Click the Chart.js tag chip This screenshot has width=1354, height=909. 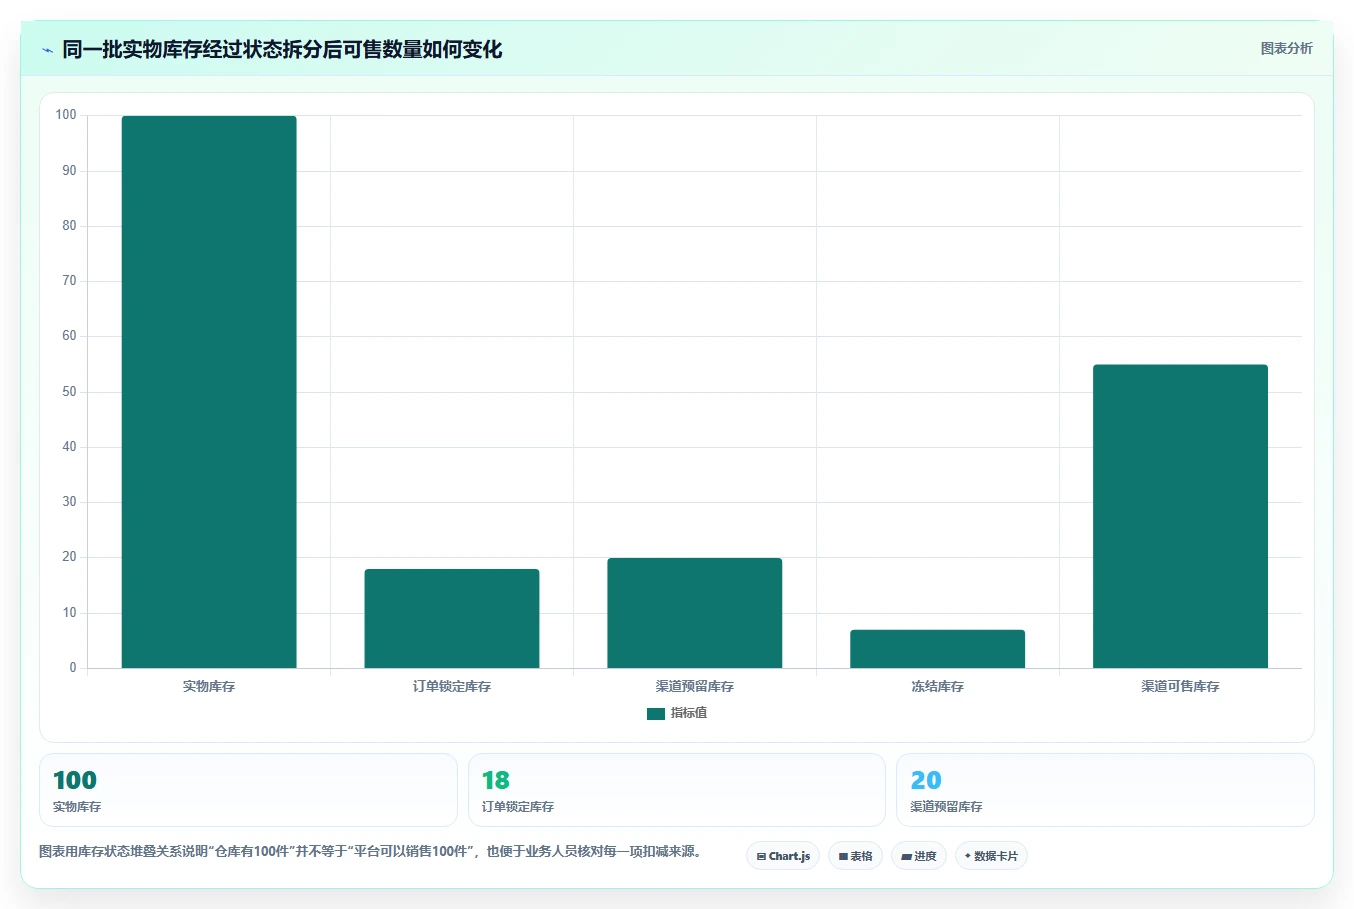783,856
